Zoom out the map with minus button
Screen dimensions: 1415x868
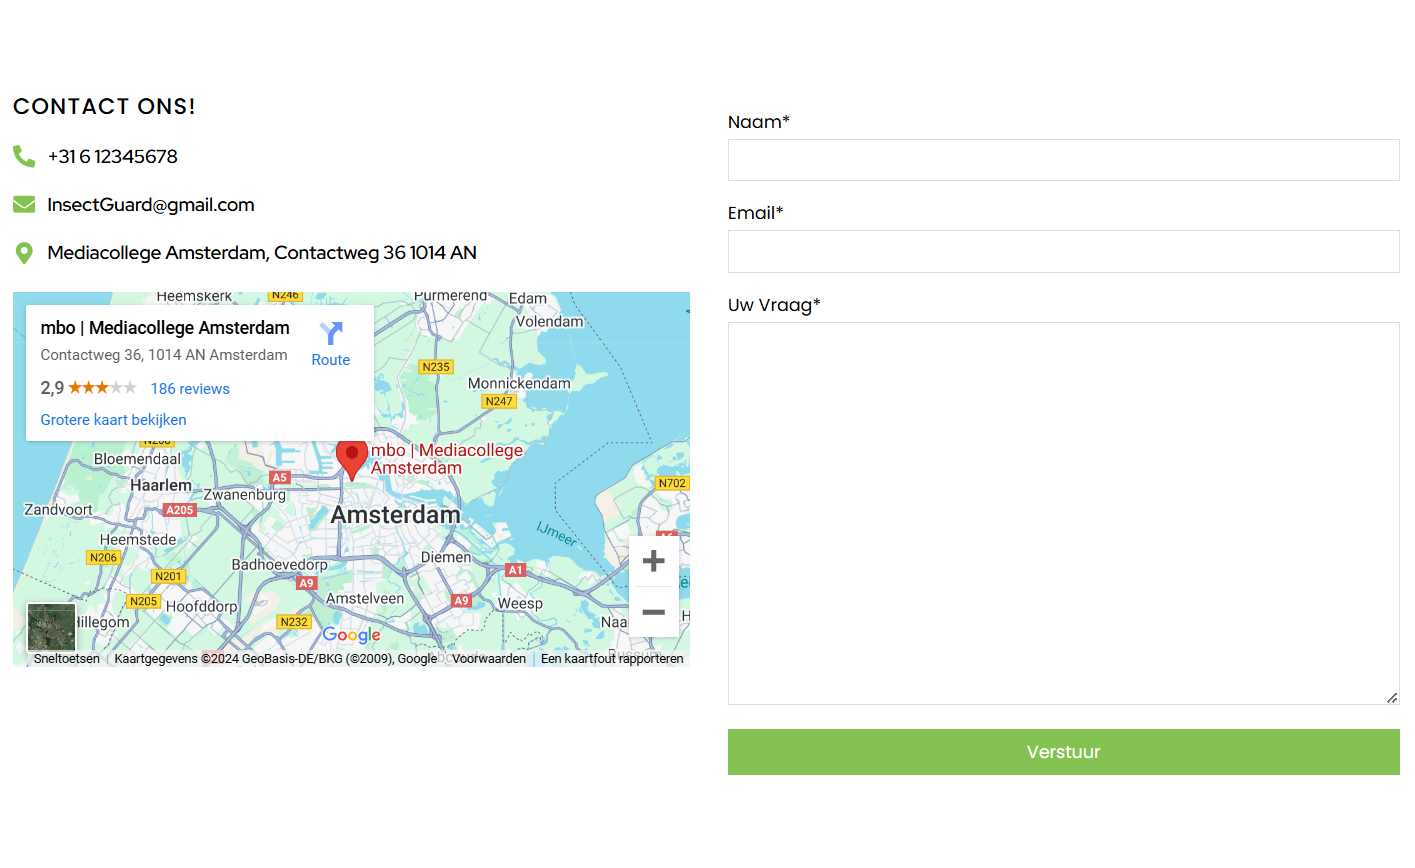point(653,612)
